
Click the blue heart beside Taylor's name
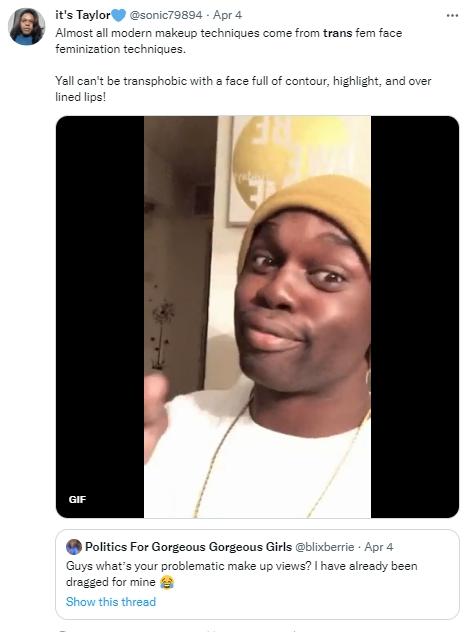pos(118,15)
